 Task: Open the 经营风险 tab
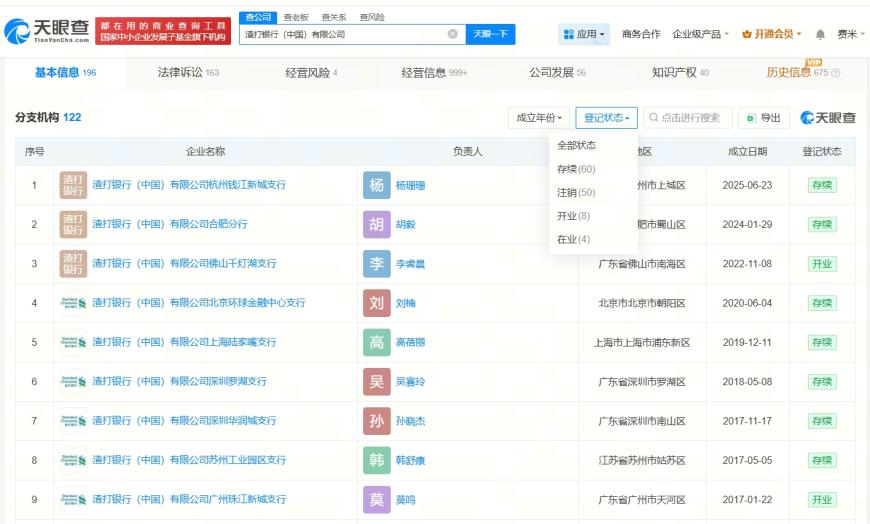311,73
